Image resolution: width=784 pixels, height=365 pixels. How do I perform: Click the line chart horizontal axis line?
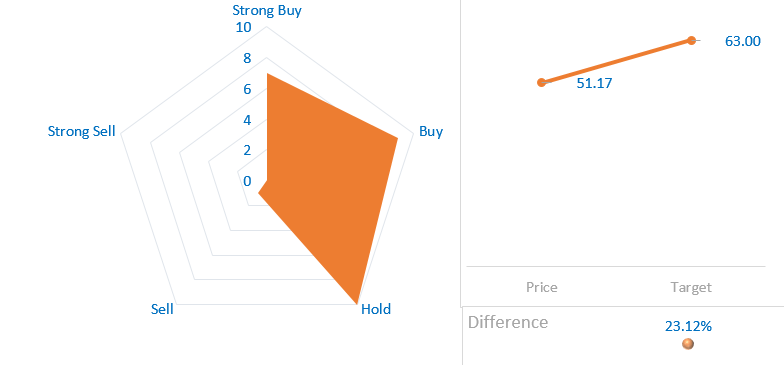pos(616,266)
